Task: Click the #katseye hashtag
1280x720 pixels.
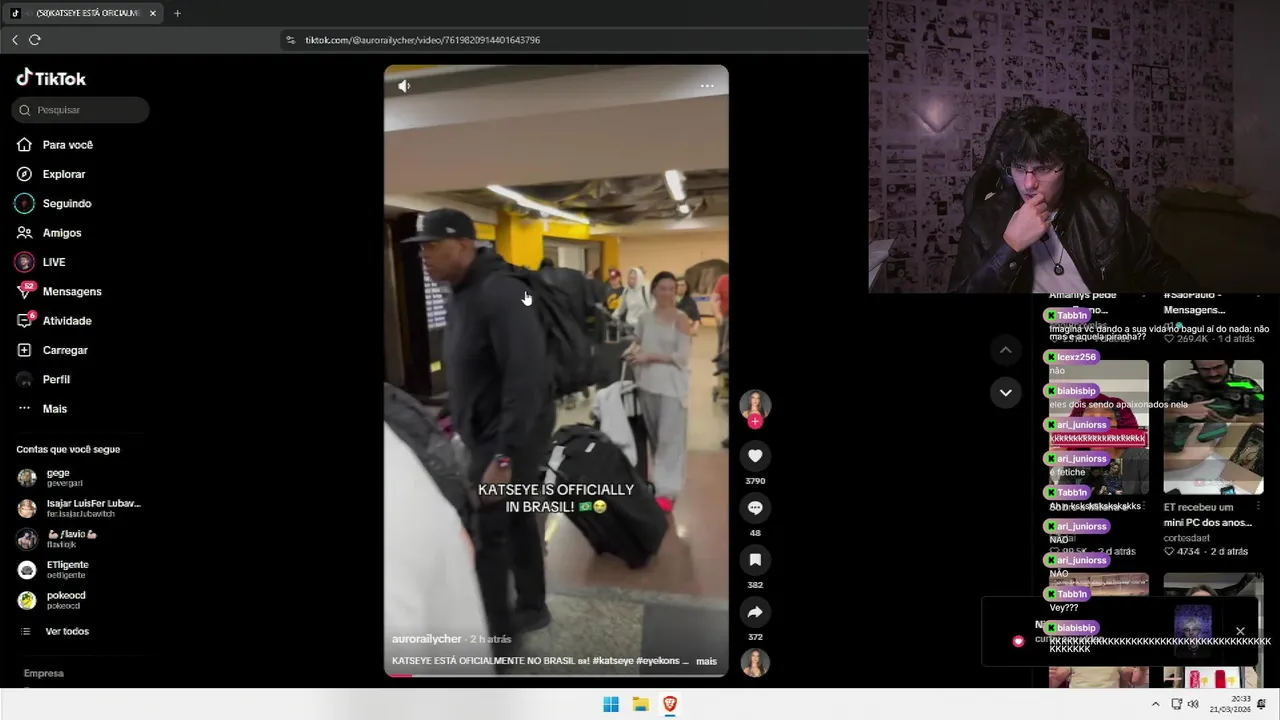Action: point(613,661)
